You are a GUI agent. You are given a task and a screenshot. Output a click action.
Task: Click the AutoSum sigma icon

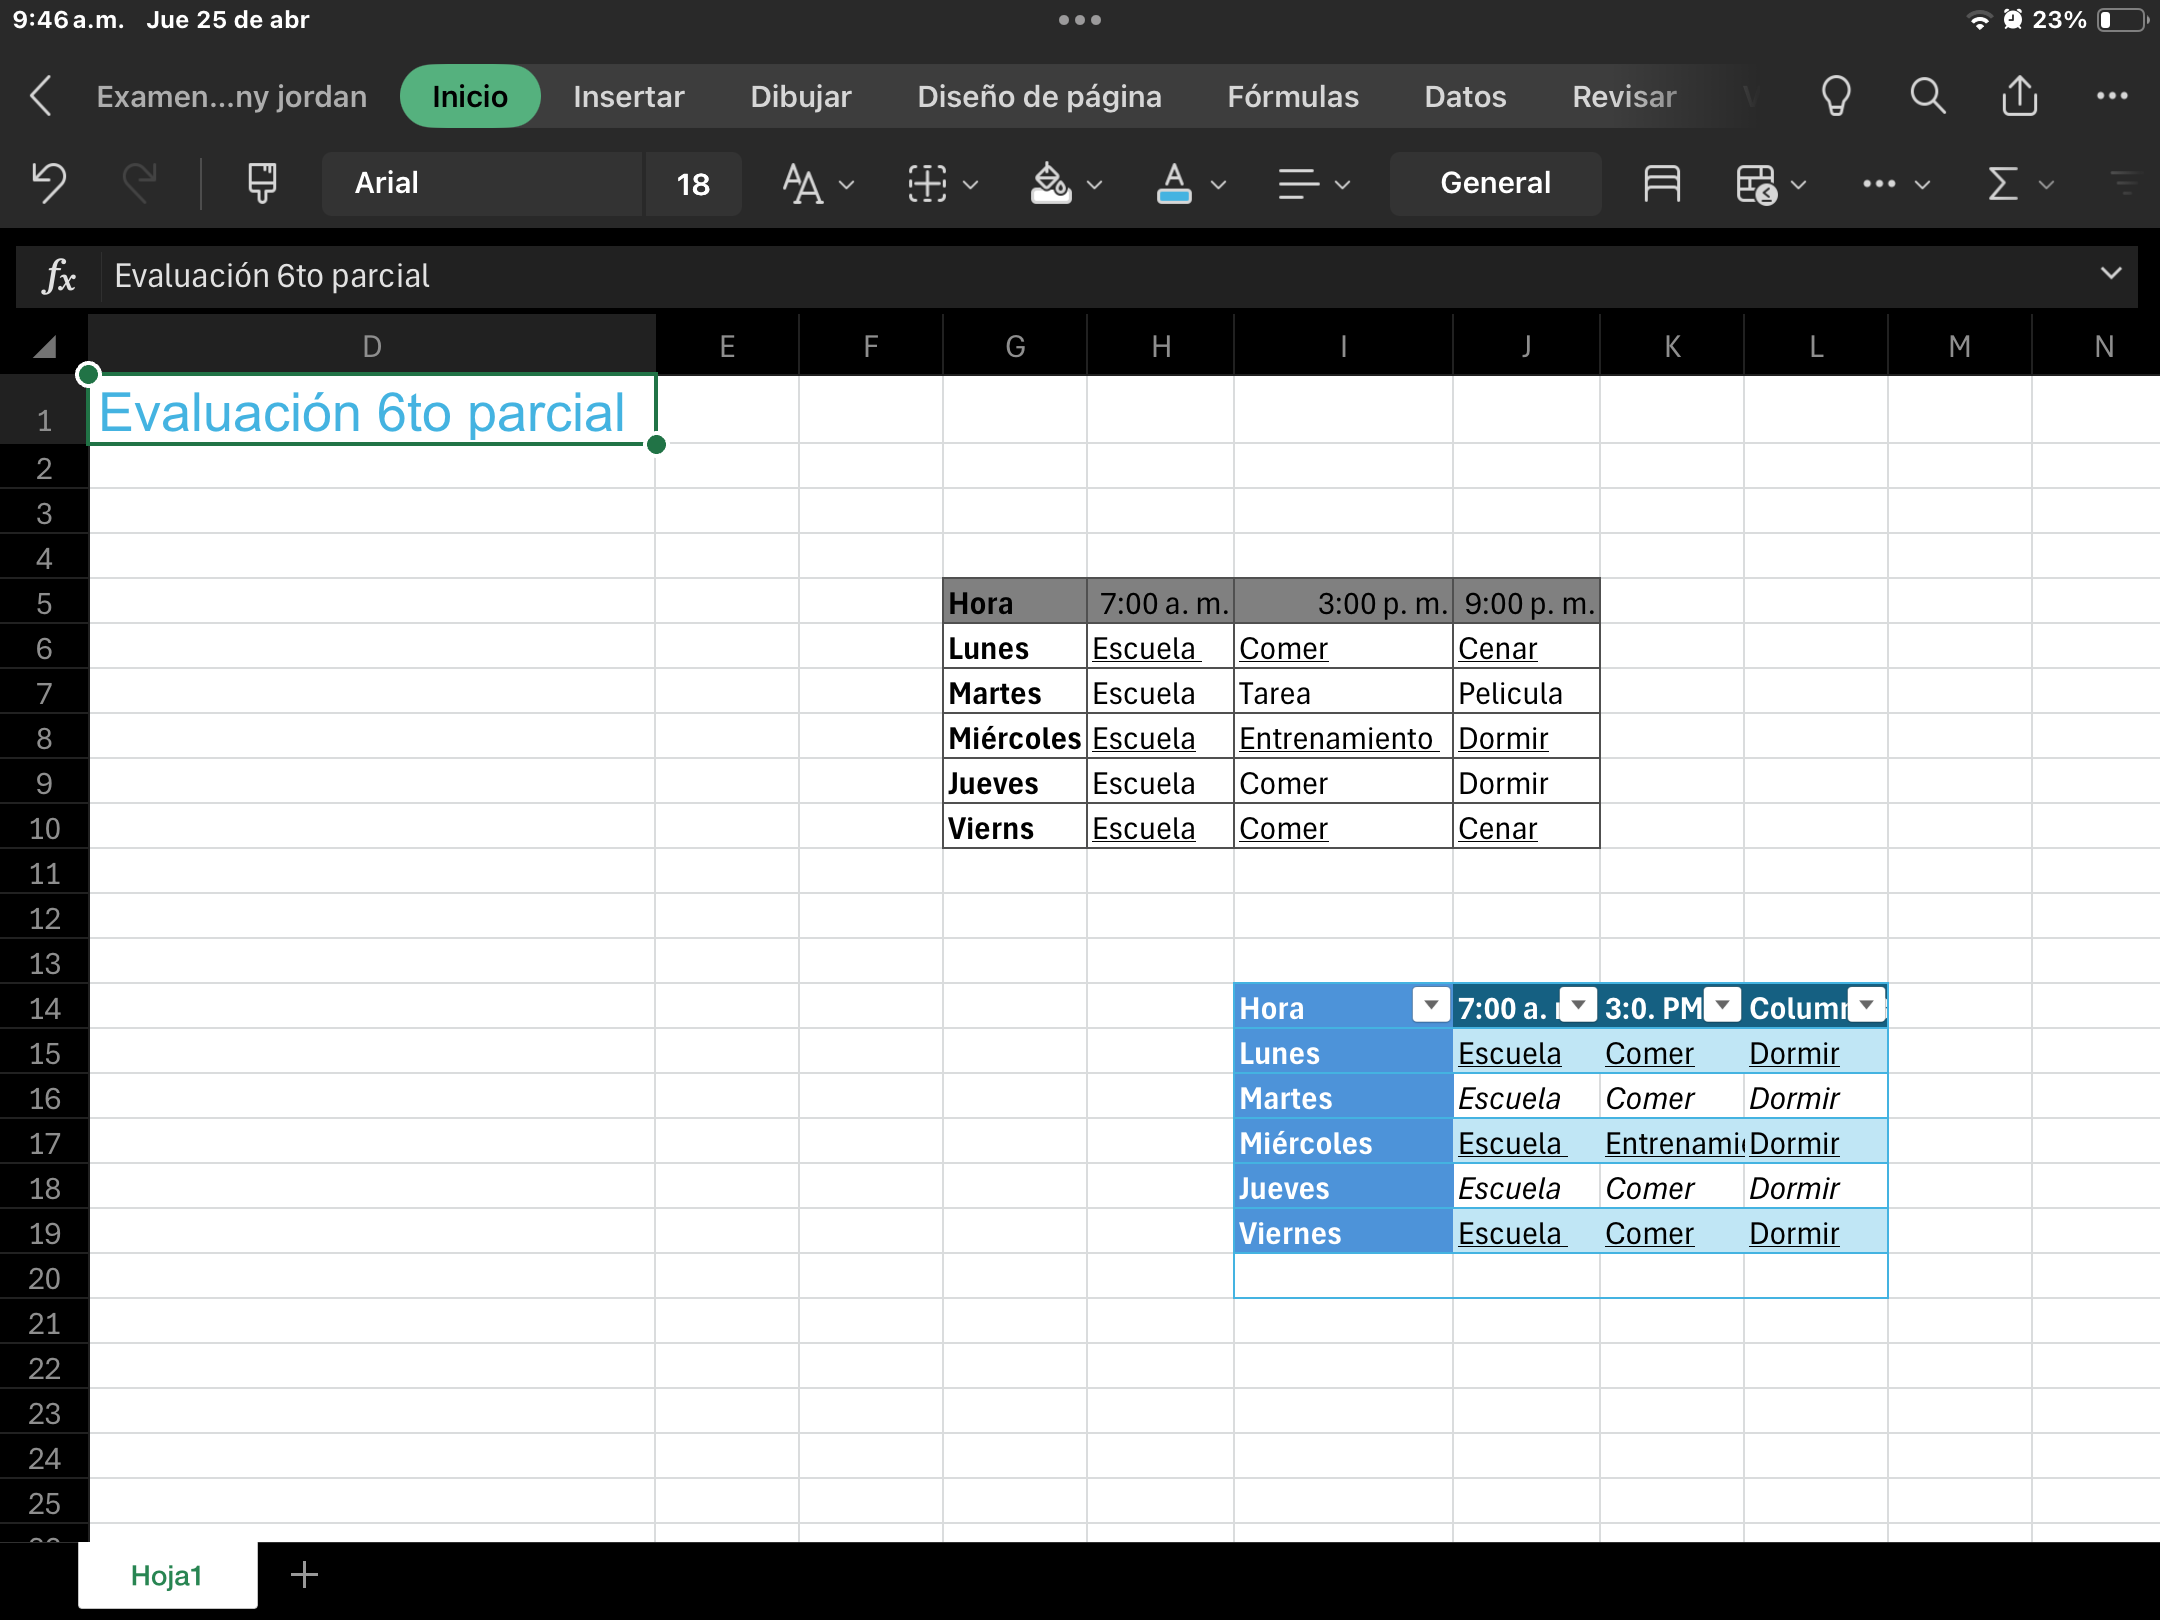click(x=2003, y=183)
